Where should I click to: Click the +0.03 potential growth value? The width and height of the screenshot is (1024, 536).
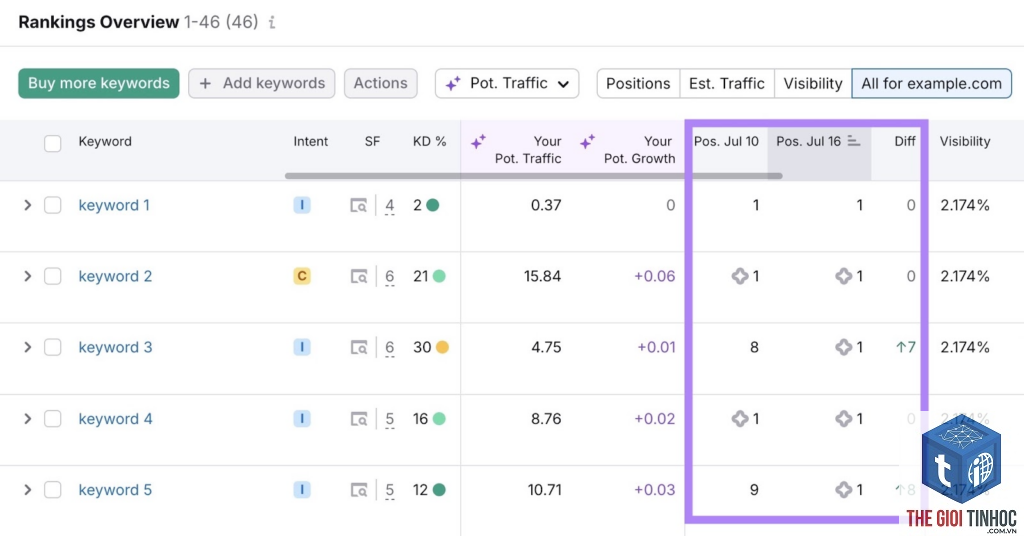(654, 490)
